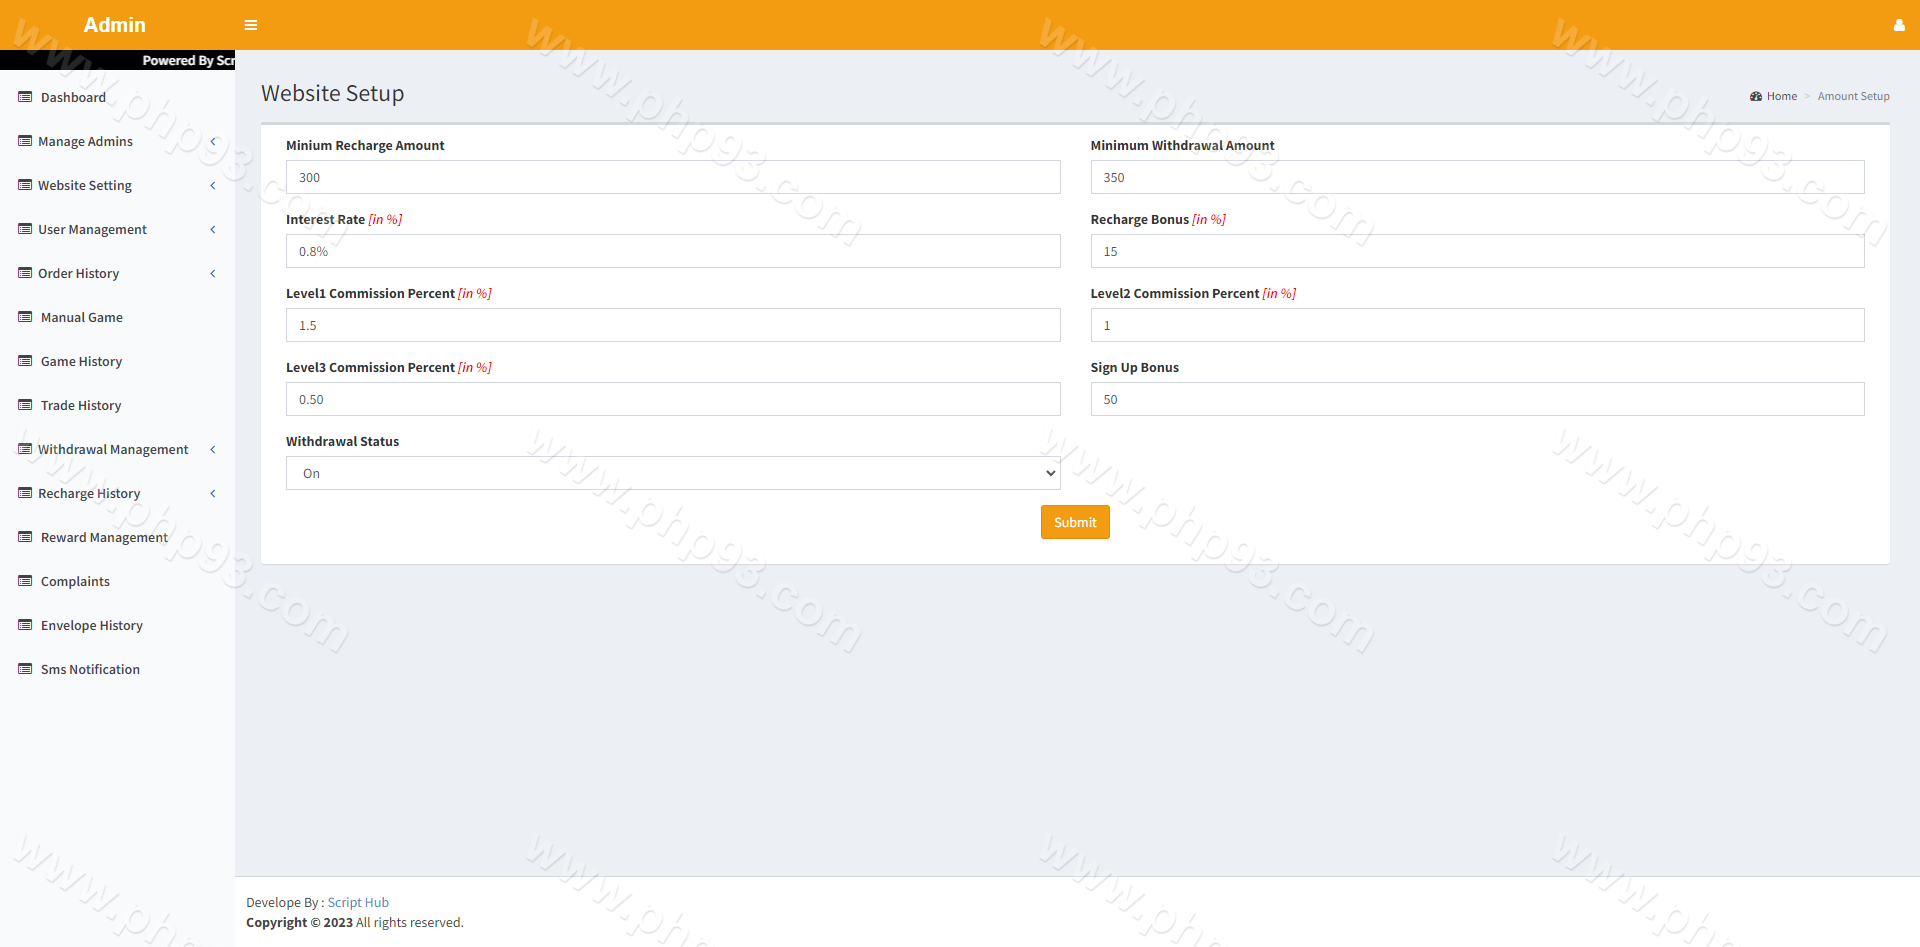
Task: Open Game History from sidebar
Action: [81, 361]
